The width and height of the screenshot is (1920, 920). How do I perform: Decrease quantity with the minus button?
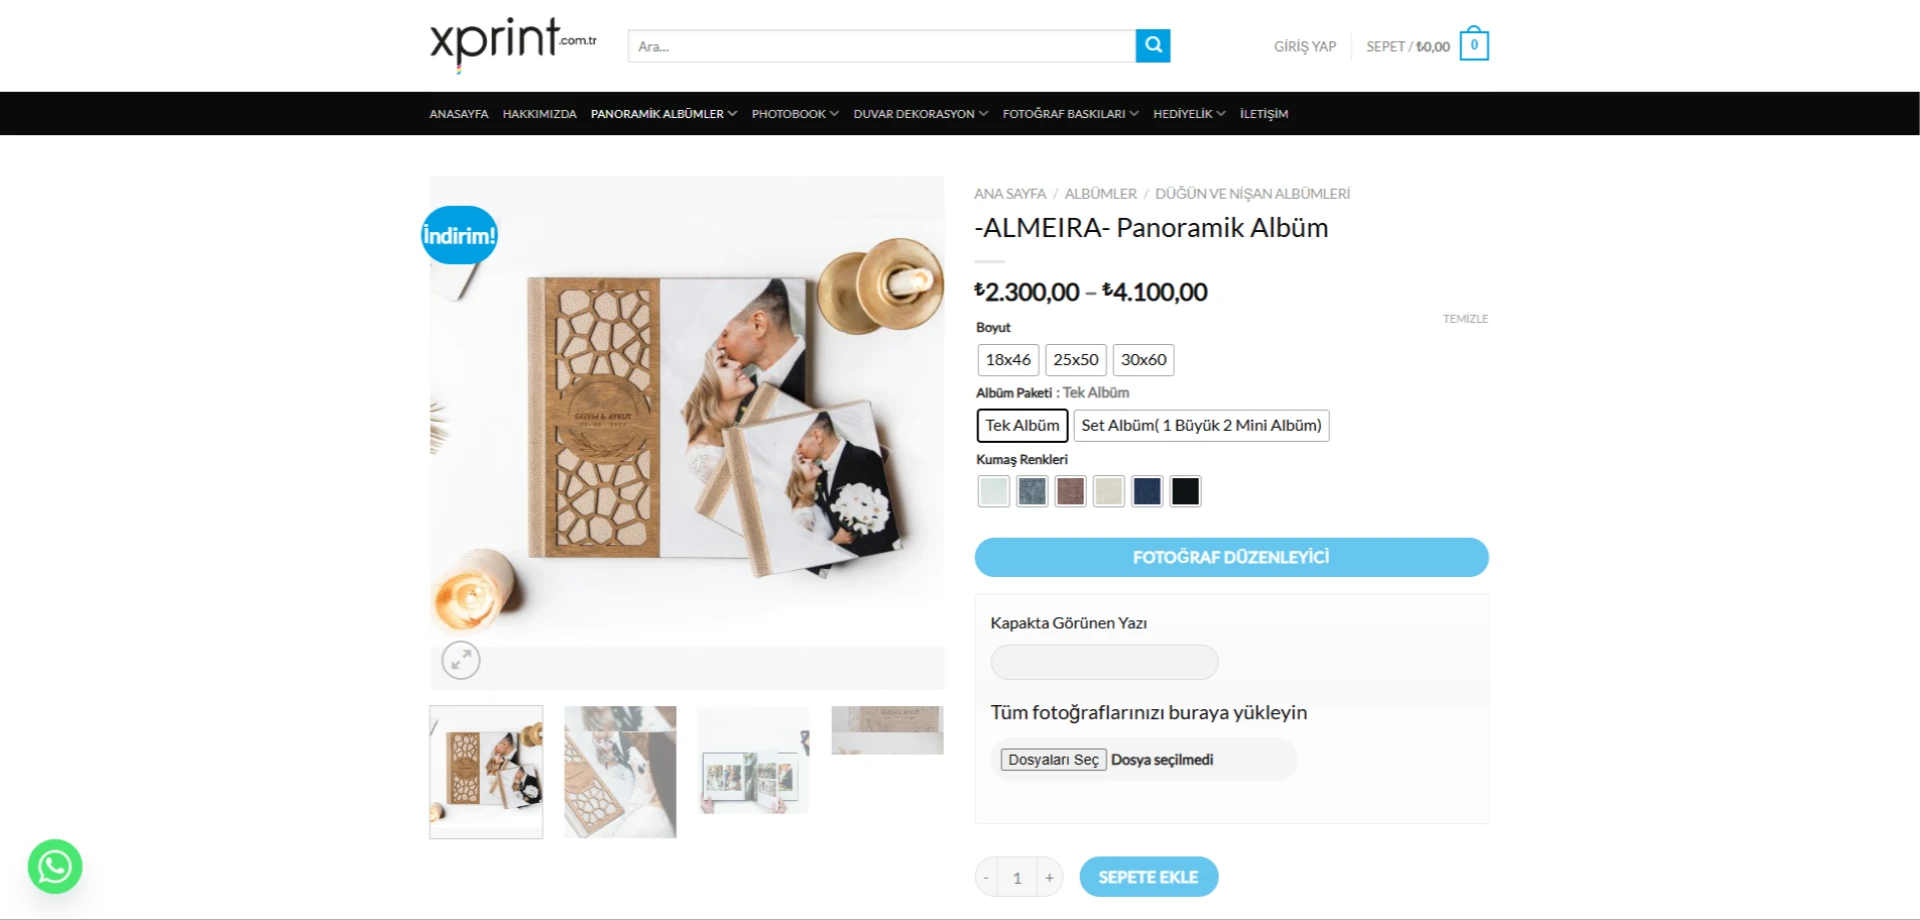tap(986, 877)
